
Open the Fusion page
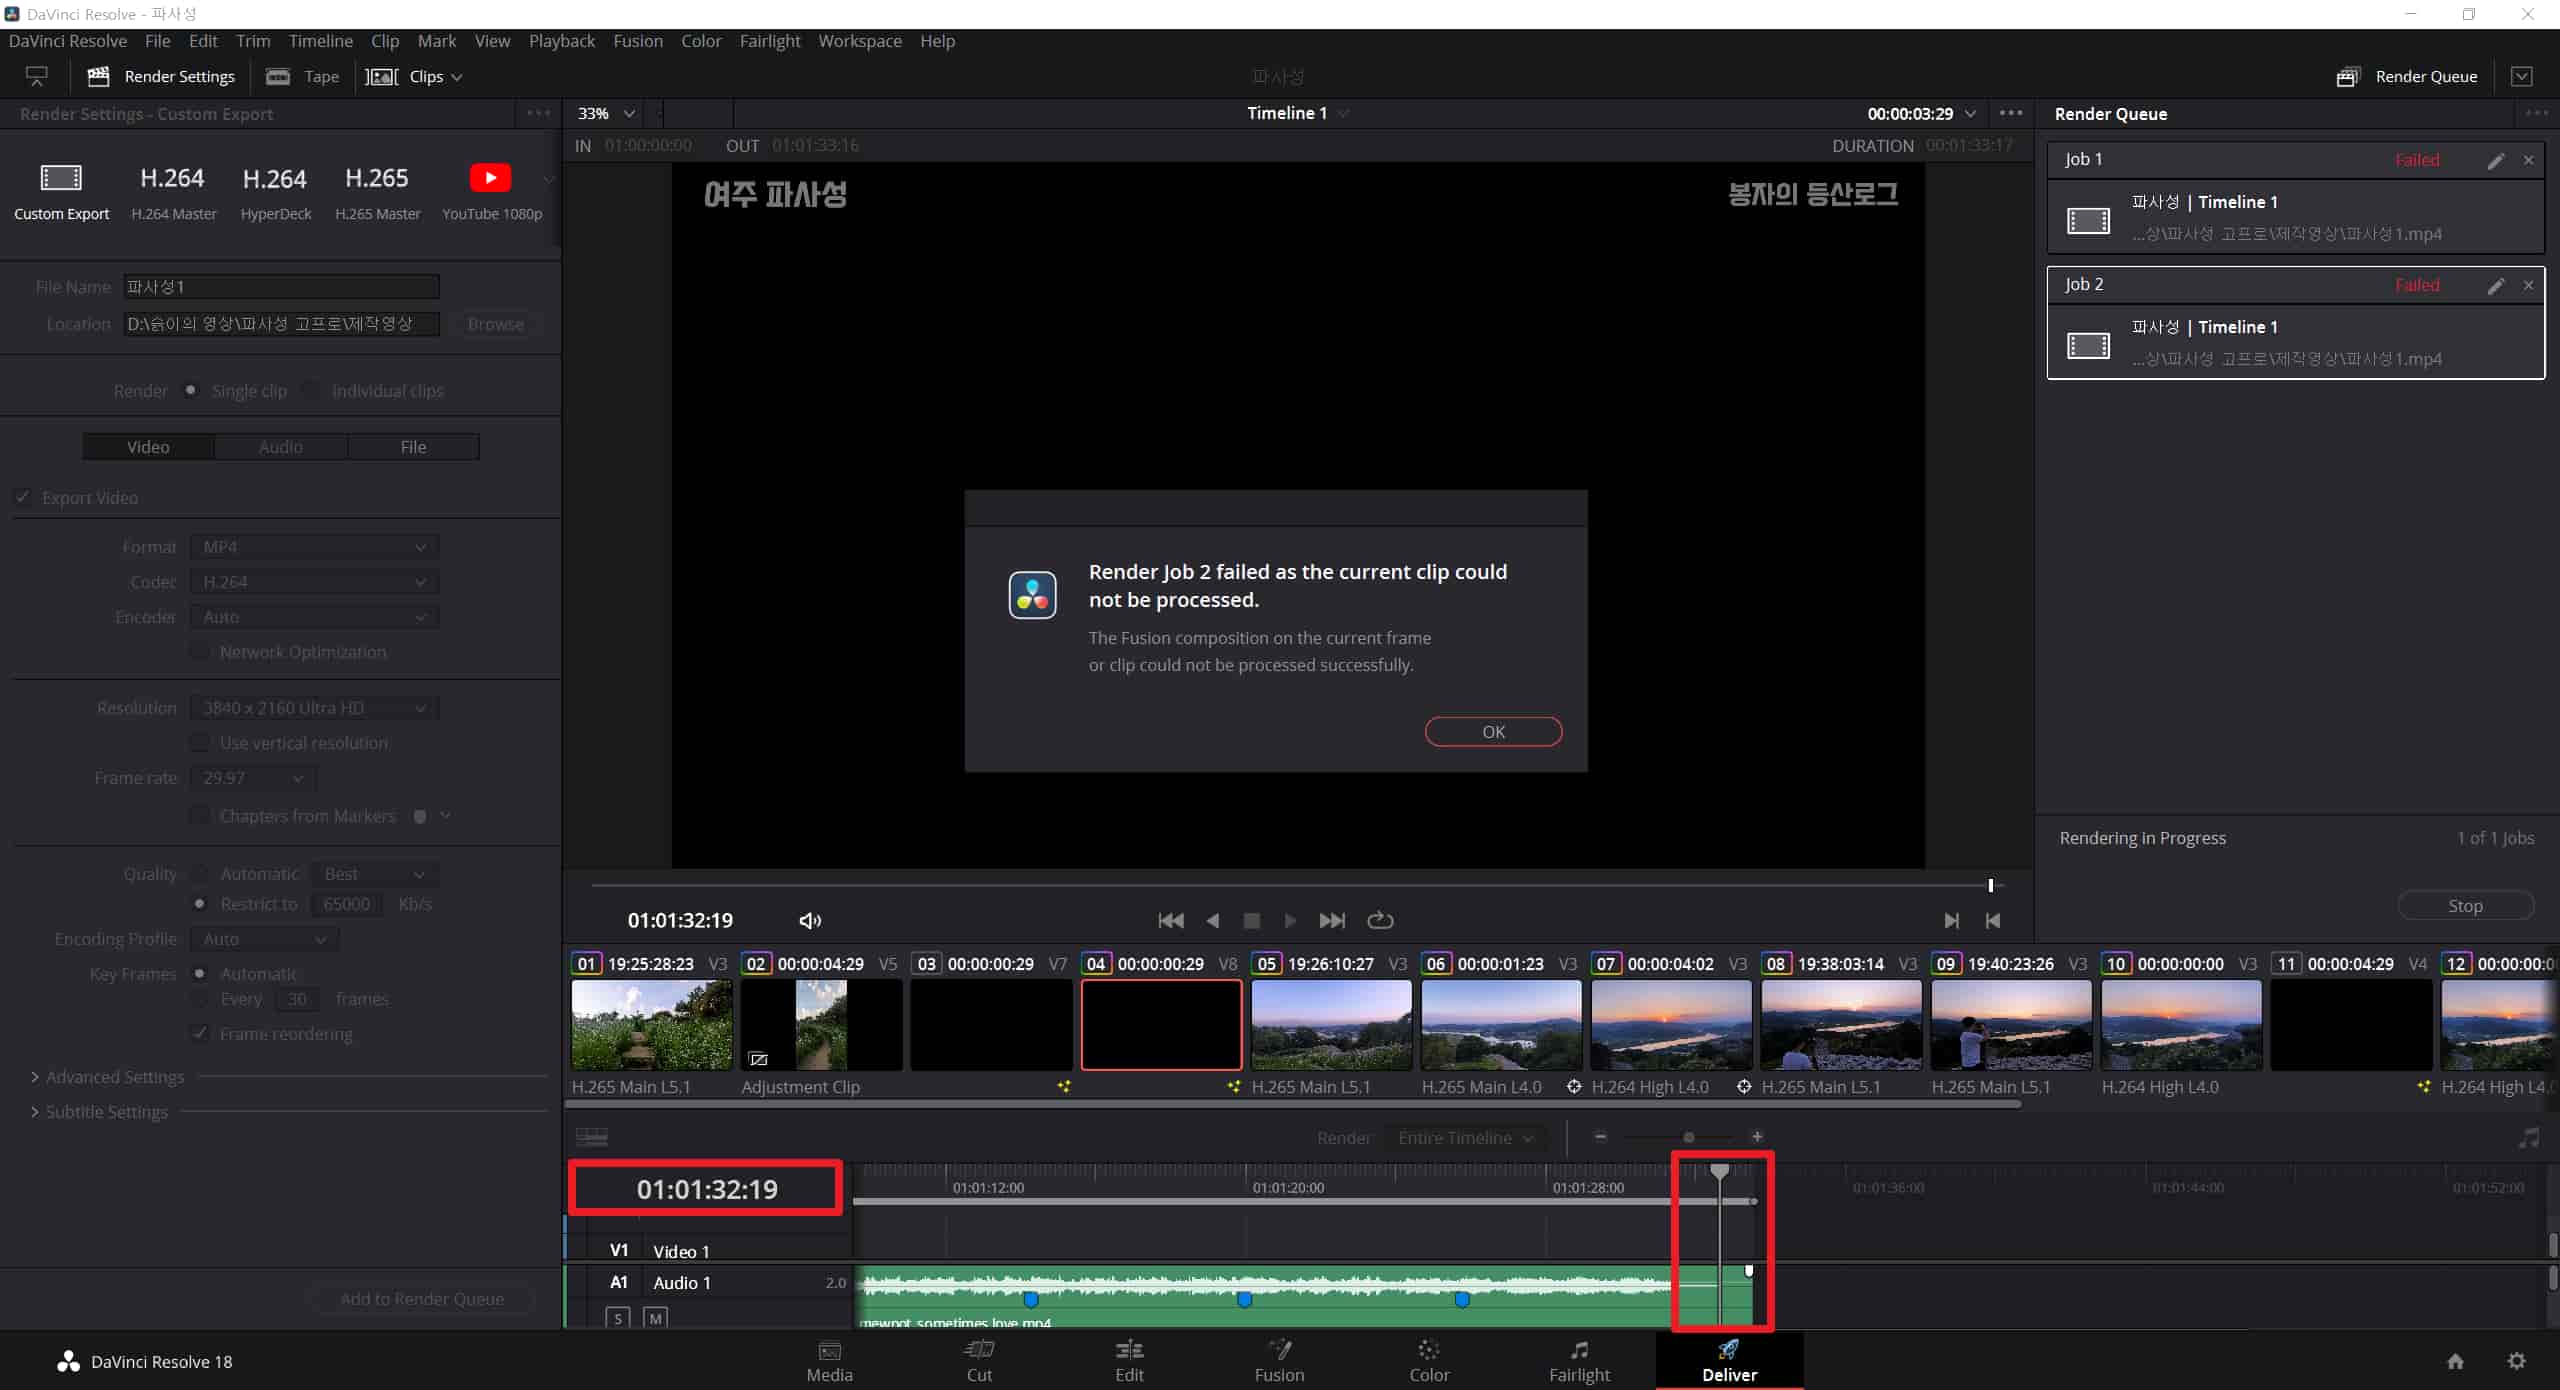point(1279,1361)
